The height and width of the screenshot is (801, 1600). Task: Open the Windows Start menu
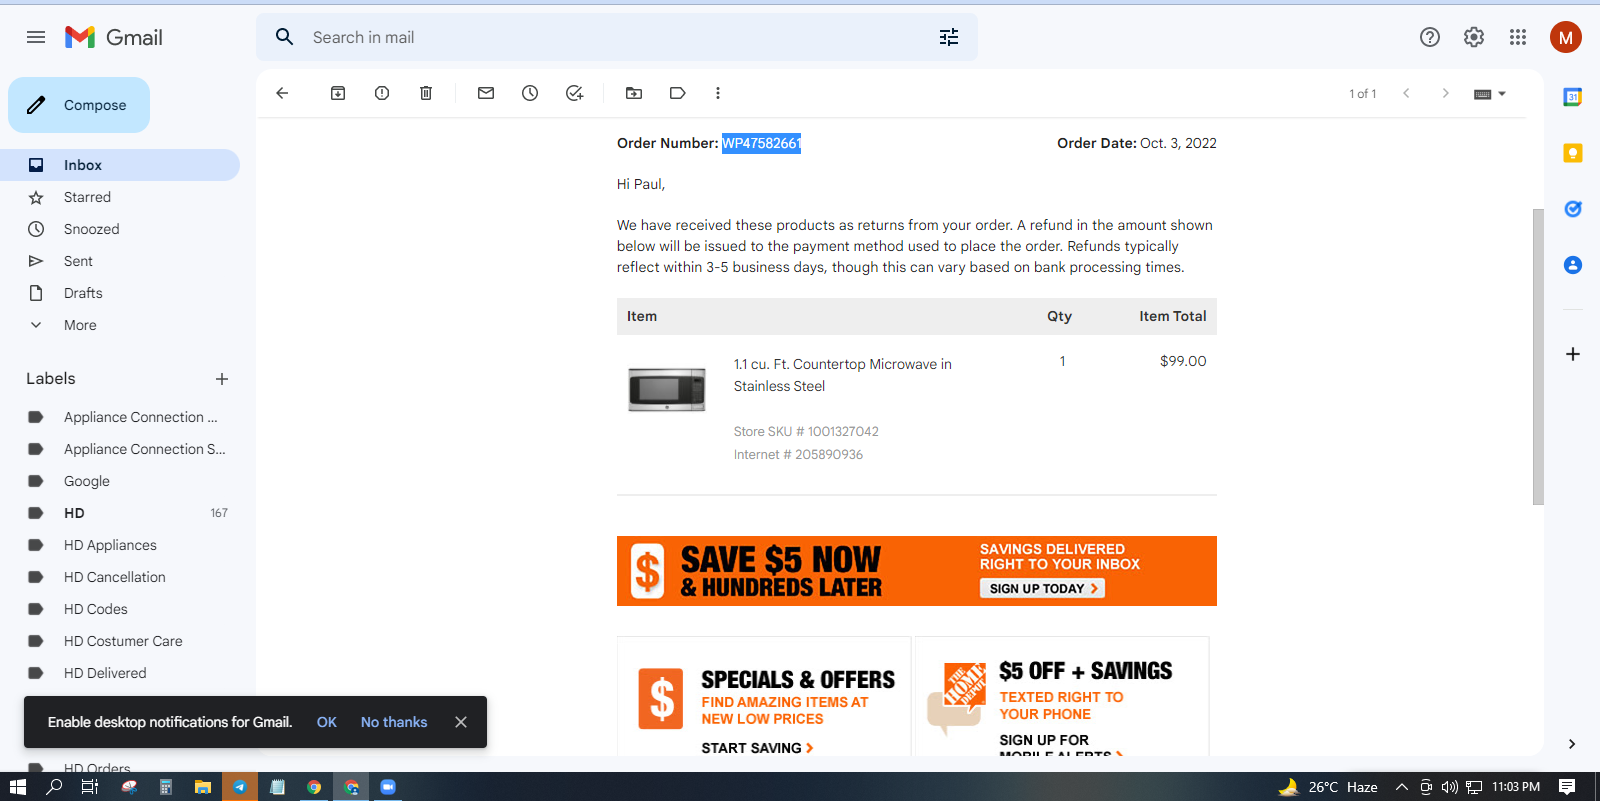(17, 787)
